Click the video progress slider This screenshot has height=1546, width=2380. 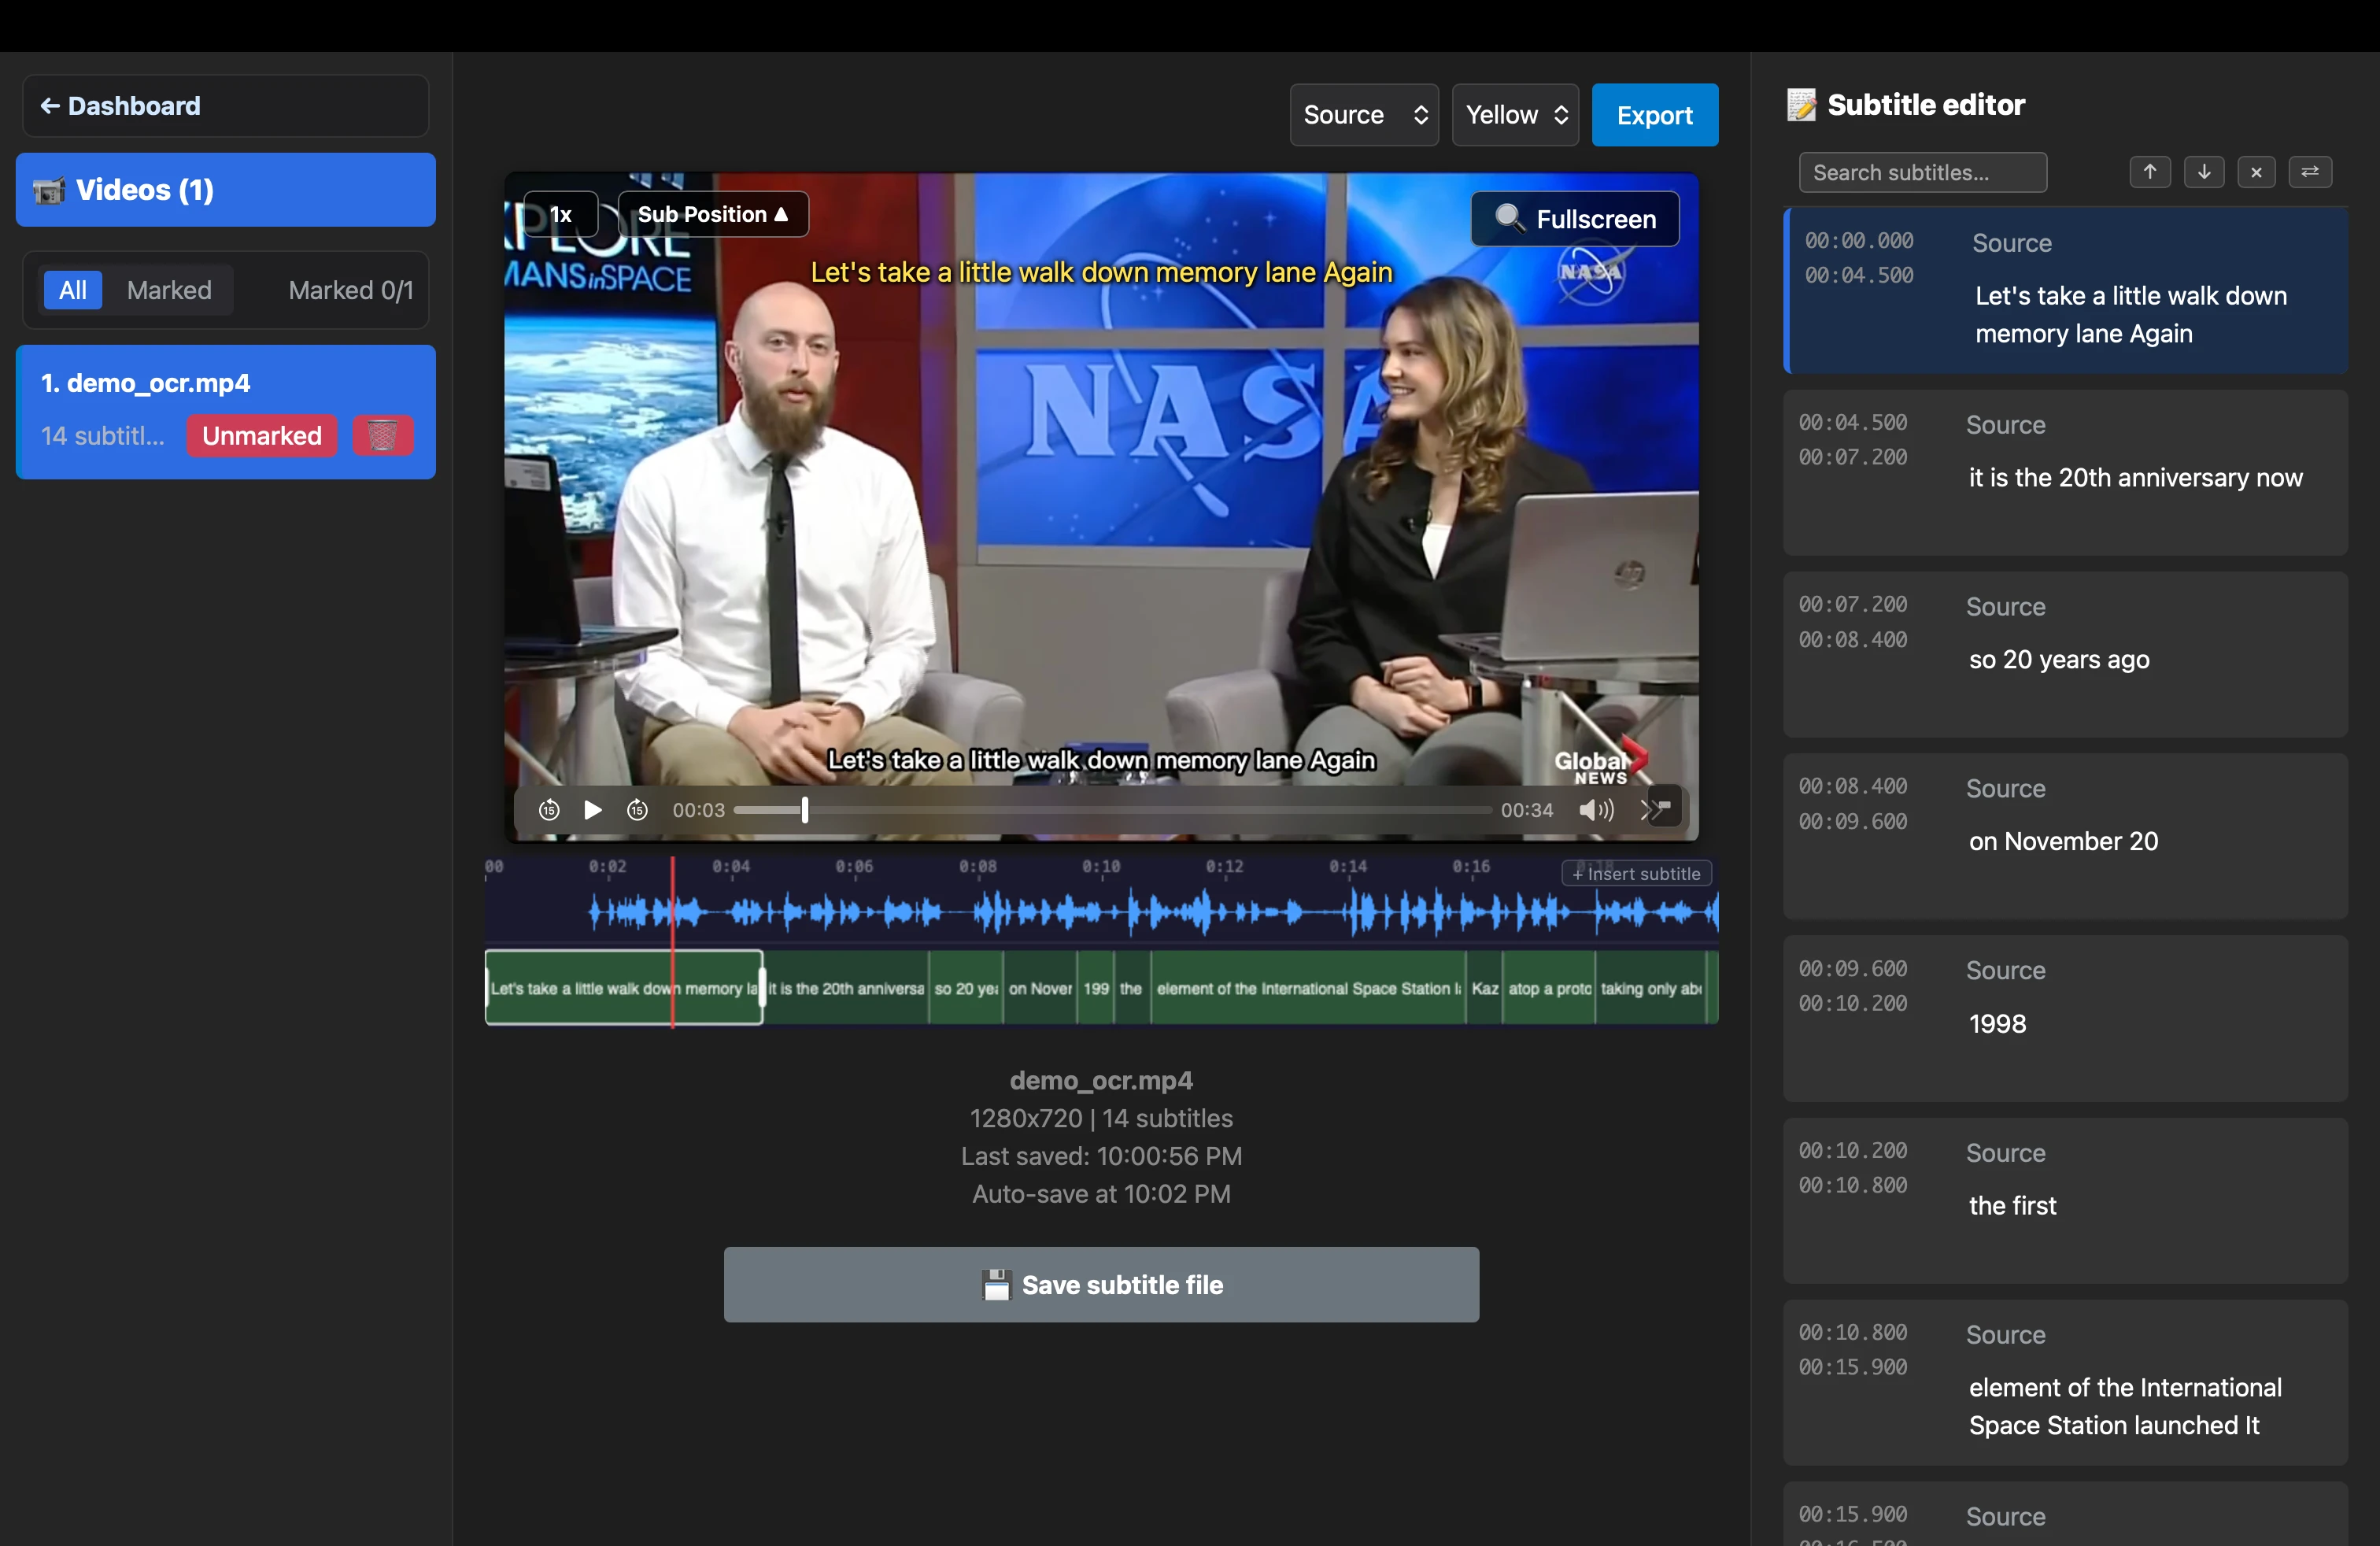tap(1112, 810)
